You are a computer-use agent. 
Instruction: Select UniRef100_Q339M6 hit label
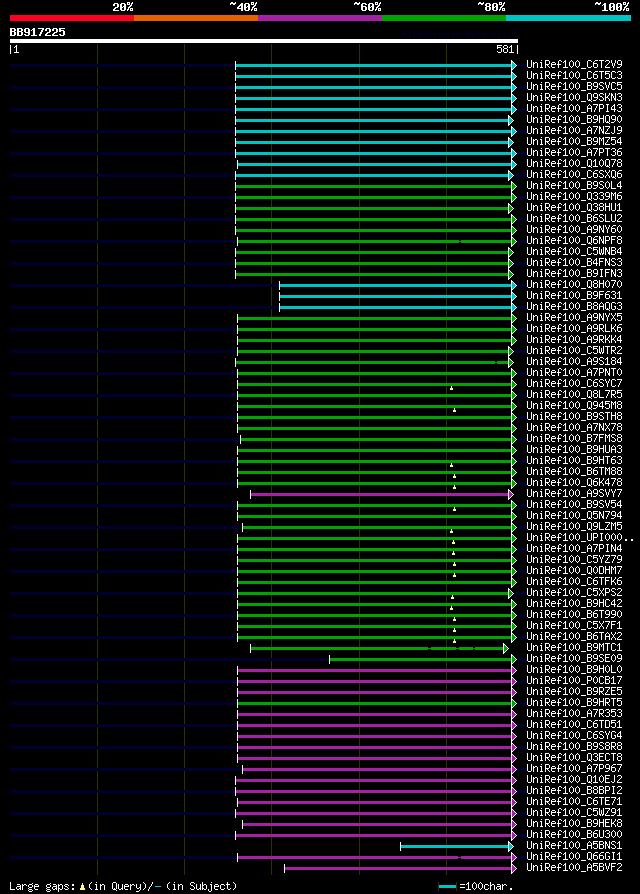pos(574,197)
